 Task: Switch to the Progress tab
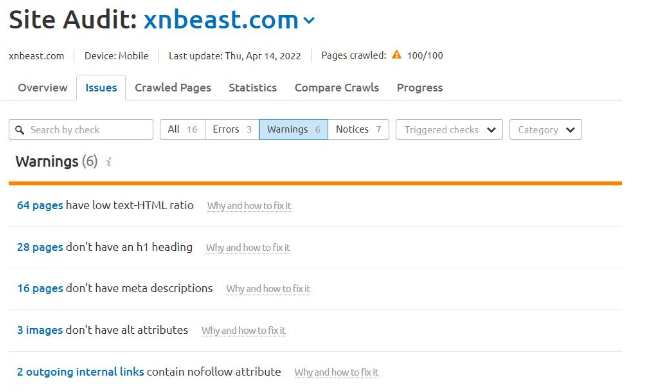420,87
